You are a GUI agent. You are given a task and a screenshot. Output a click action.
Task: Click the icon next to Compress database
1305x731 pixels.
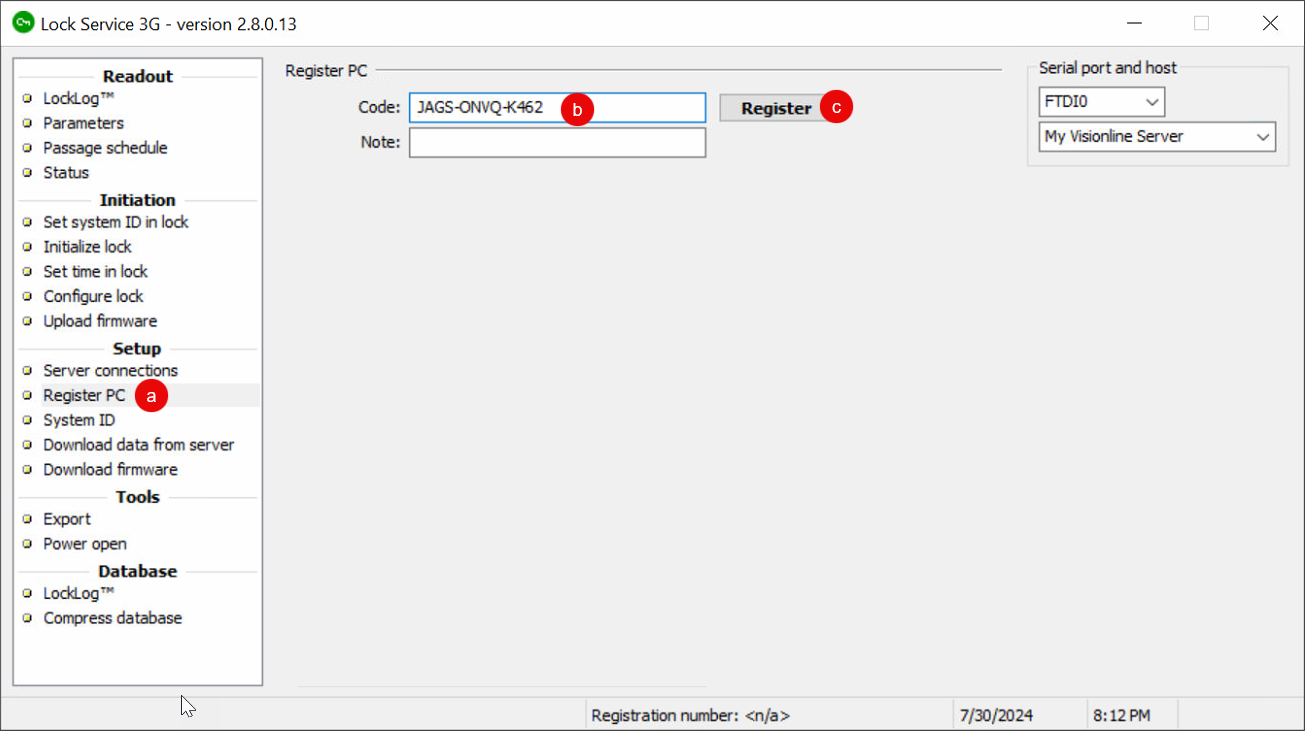pyautogui.click(x=28, y=618)
